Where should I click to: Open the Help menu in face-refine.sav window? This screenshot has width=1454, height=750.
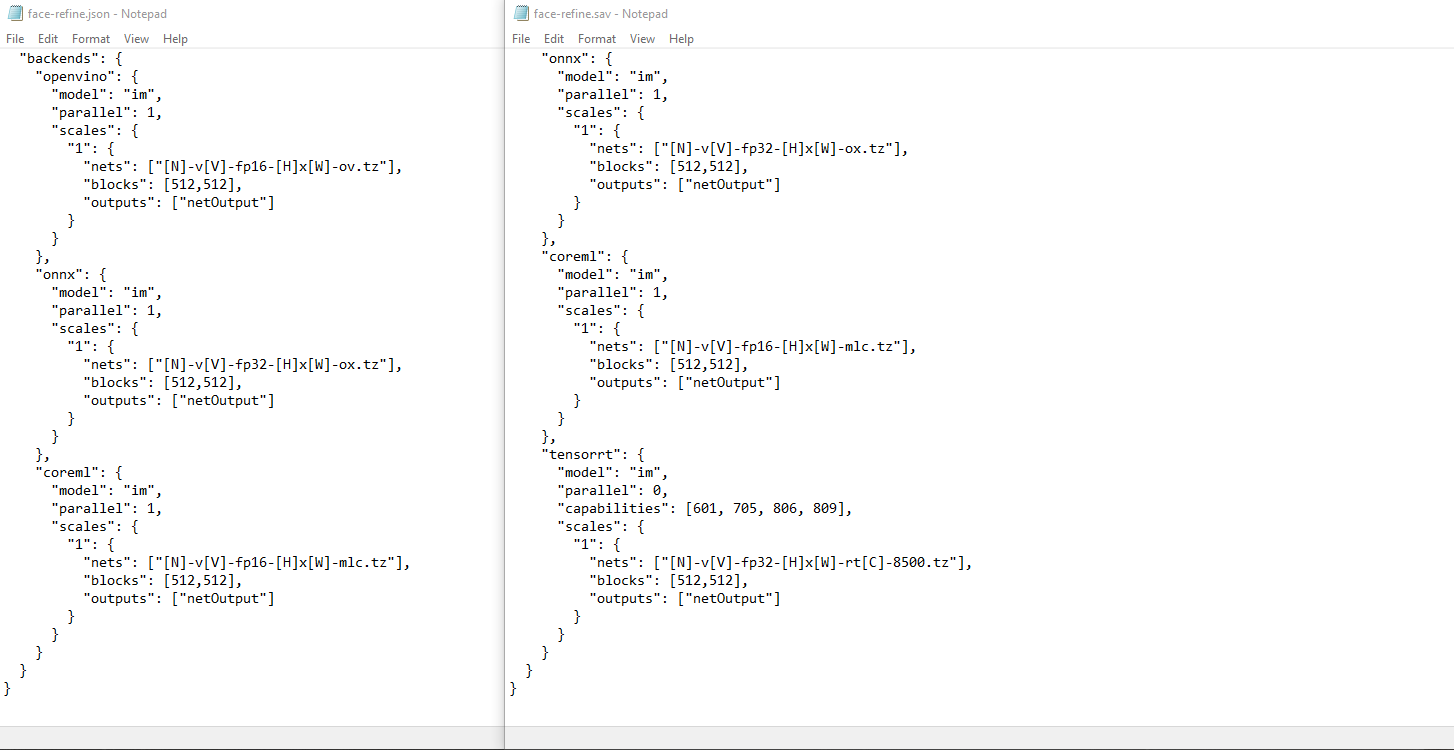(x=681, y=39)
